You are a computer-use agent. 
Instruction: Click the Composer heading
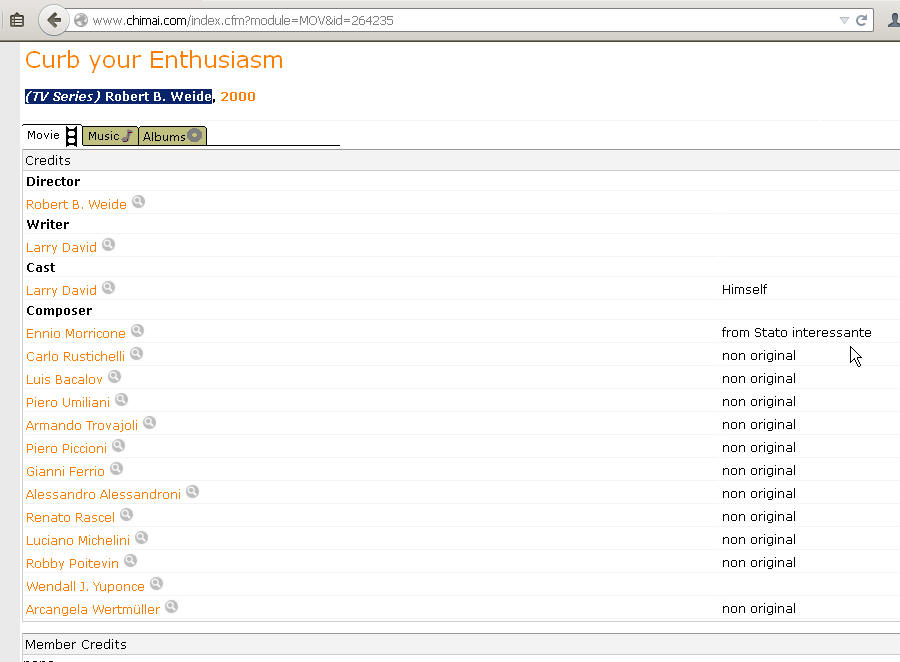pyautogui.click(x=59, y=311)
